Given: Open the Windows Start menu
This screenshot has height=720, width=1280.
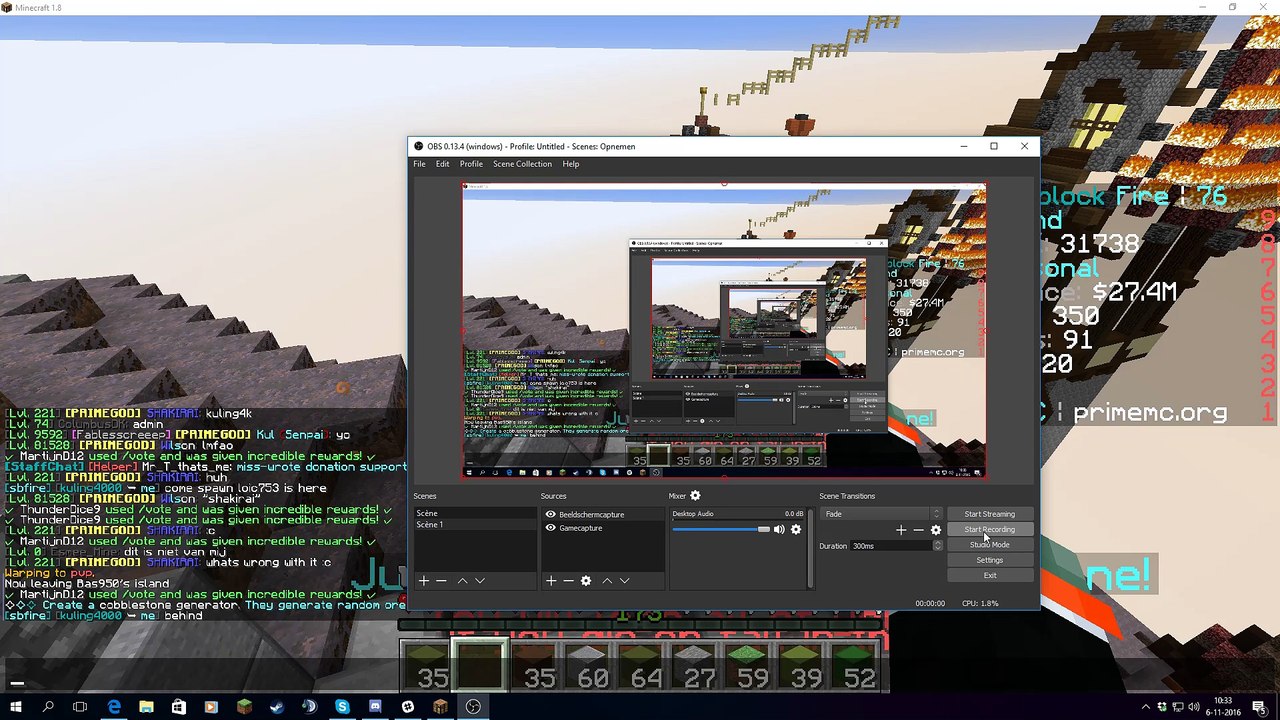Looking at the screenshot, I should pos(17,707).
